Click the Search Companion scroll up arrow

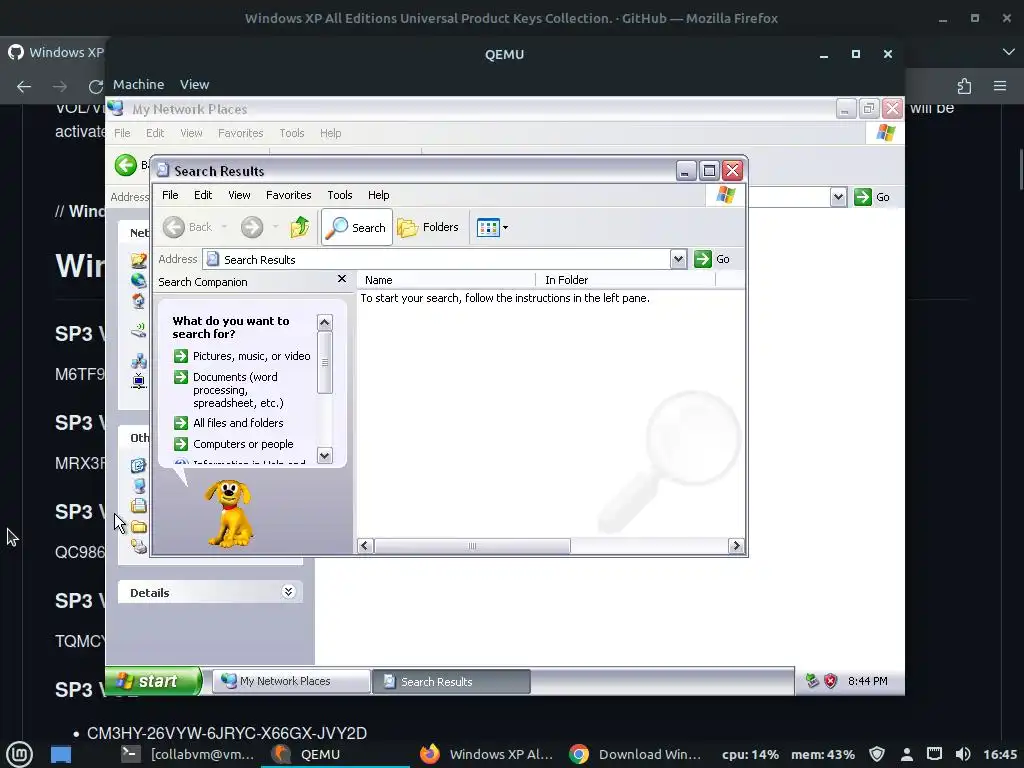[325, 323]
